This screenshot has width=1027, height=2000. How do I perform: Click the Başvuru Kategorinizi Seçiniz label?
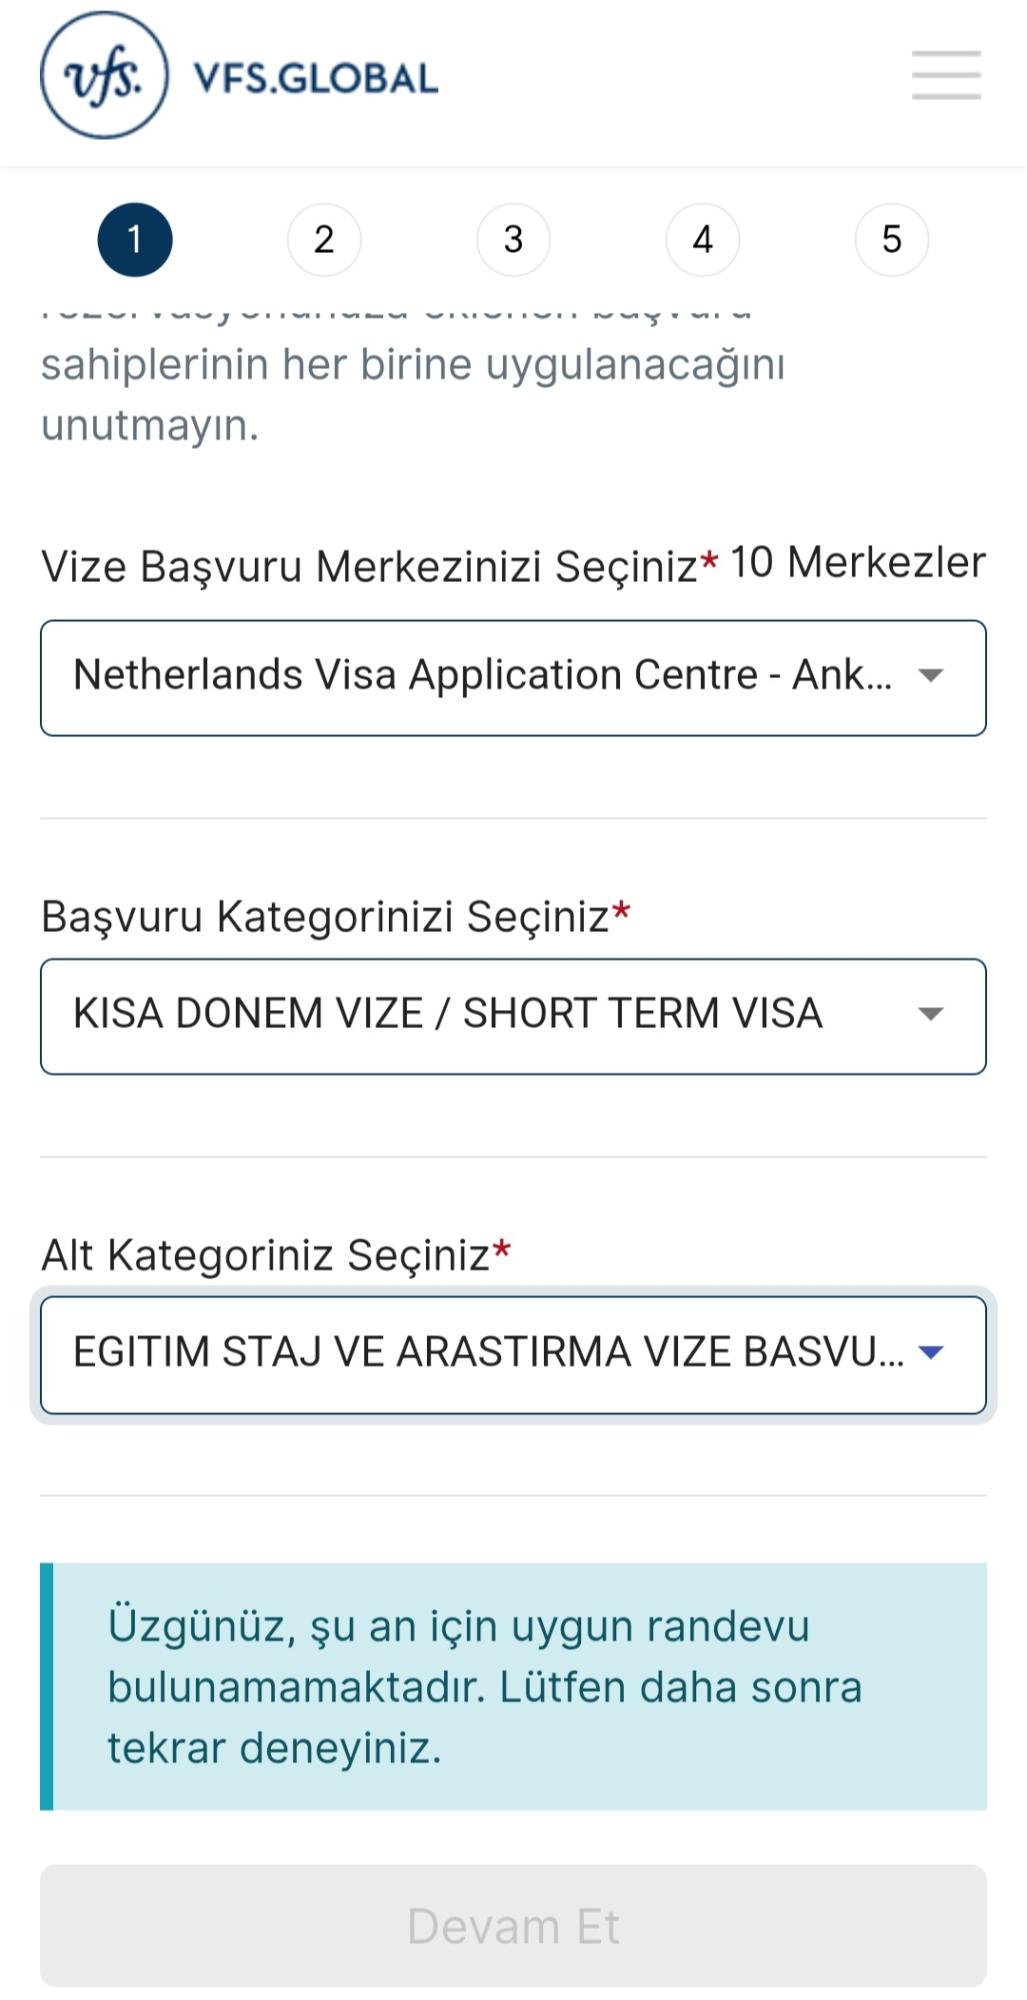point(325,916)
